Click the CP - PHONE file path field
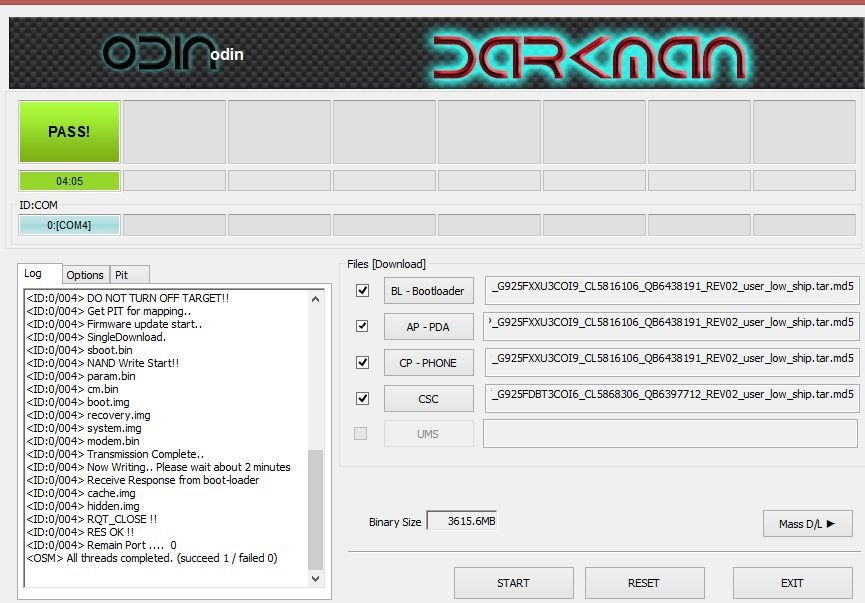865x603 pixels. click(x=672, y=362)
